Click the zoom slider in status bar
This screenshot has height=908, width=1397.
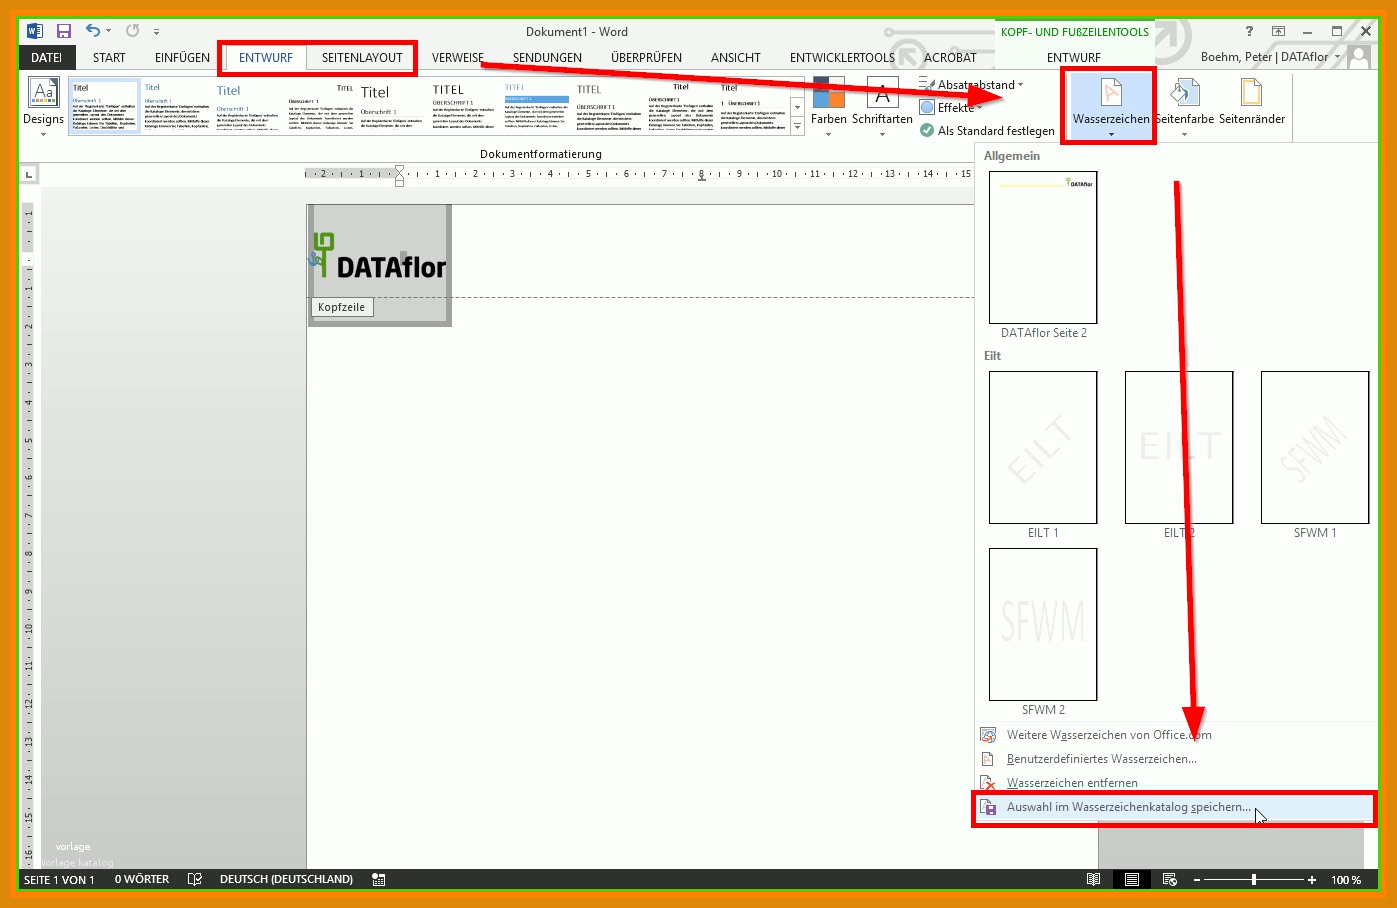[x=1254, y=880]
